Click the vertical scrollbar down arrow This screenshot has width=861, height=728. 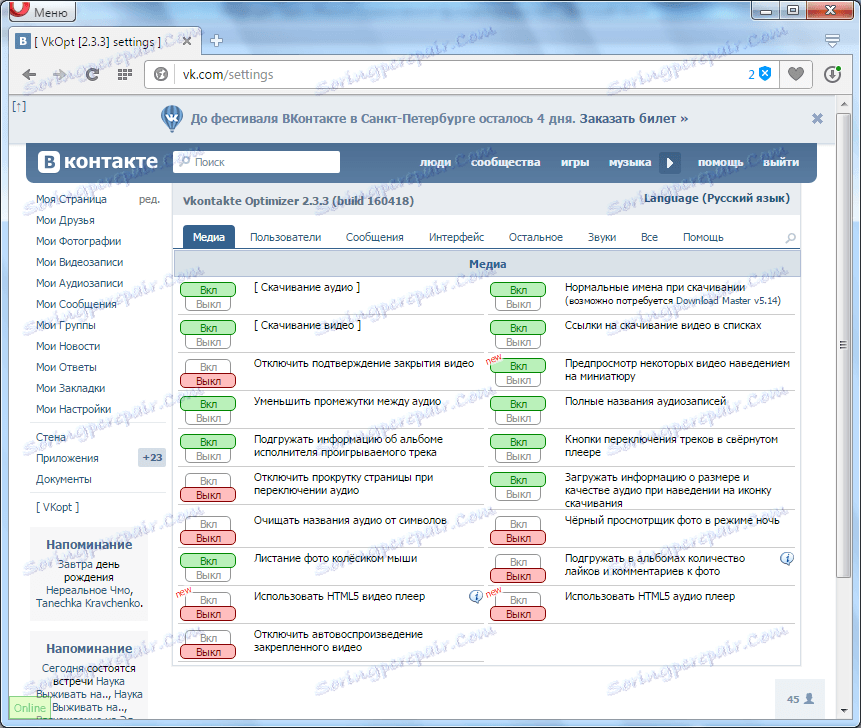click(x=844, y=712)
